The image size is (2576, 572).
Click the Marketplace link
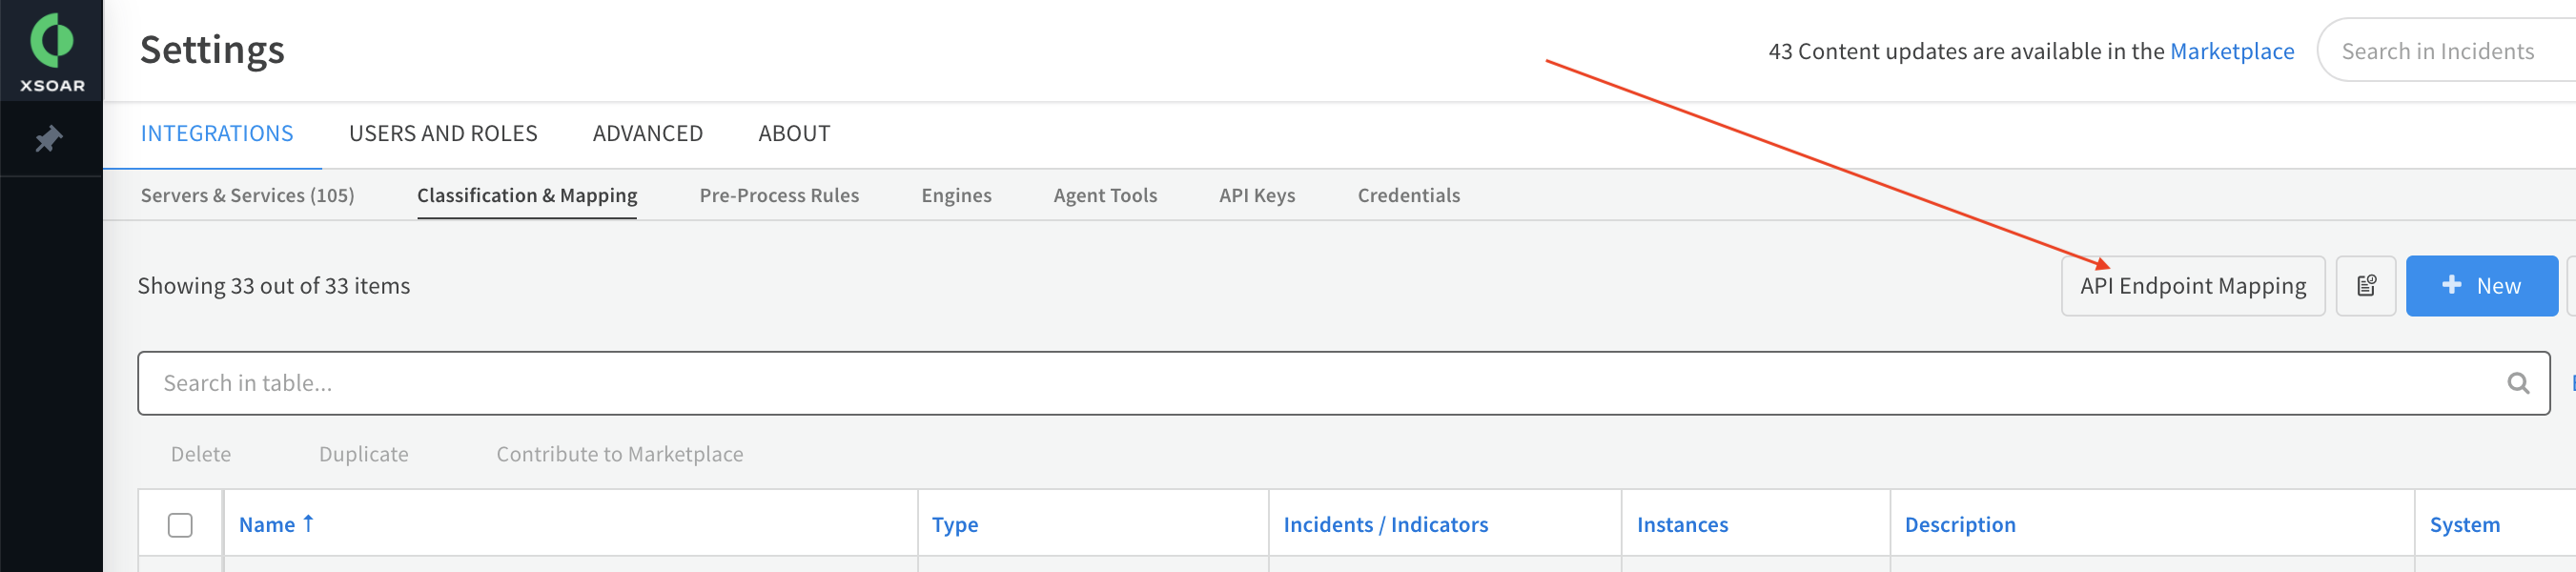click(x=2232, y=50)
